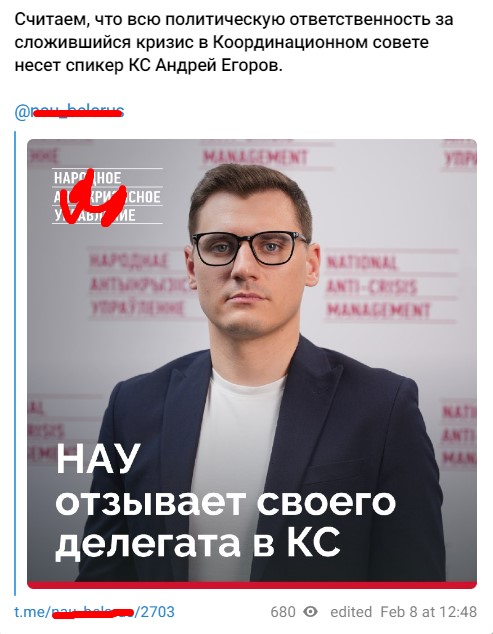The height and width of the screenshot is (634, 493).
Task: Open the @ channel mention link
Action: [69, 111]
